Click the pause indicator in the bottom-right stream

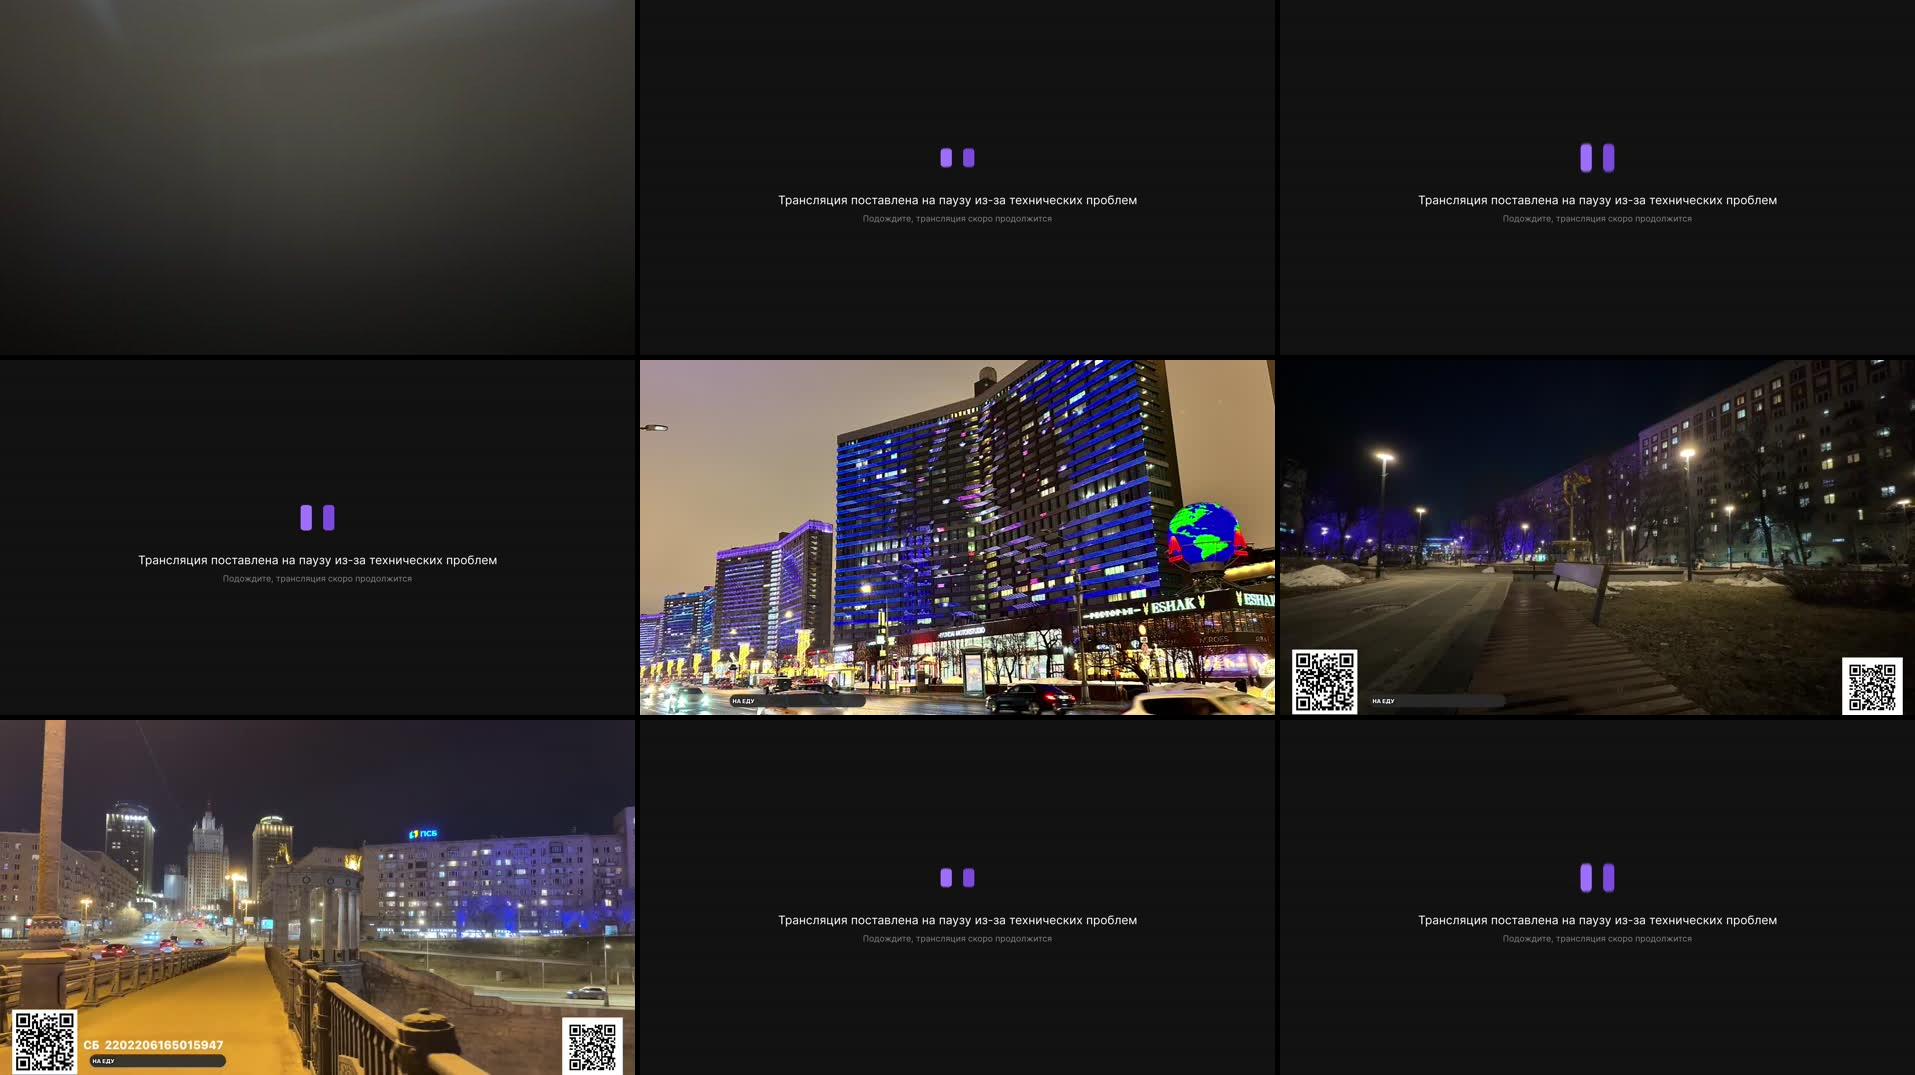(x=1596, y=875)
